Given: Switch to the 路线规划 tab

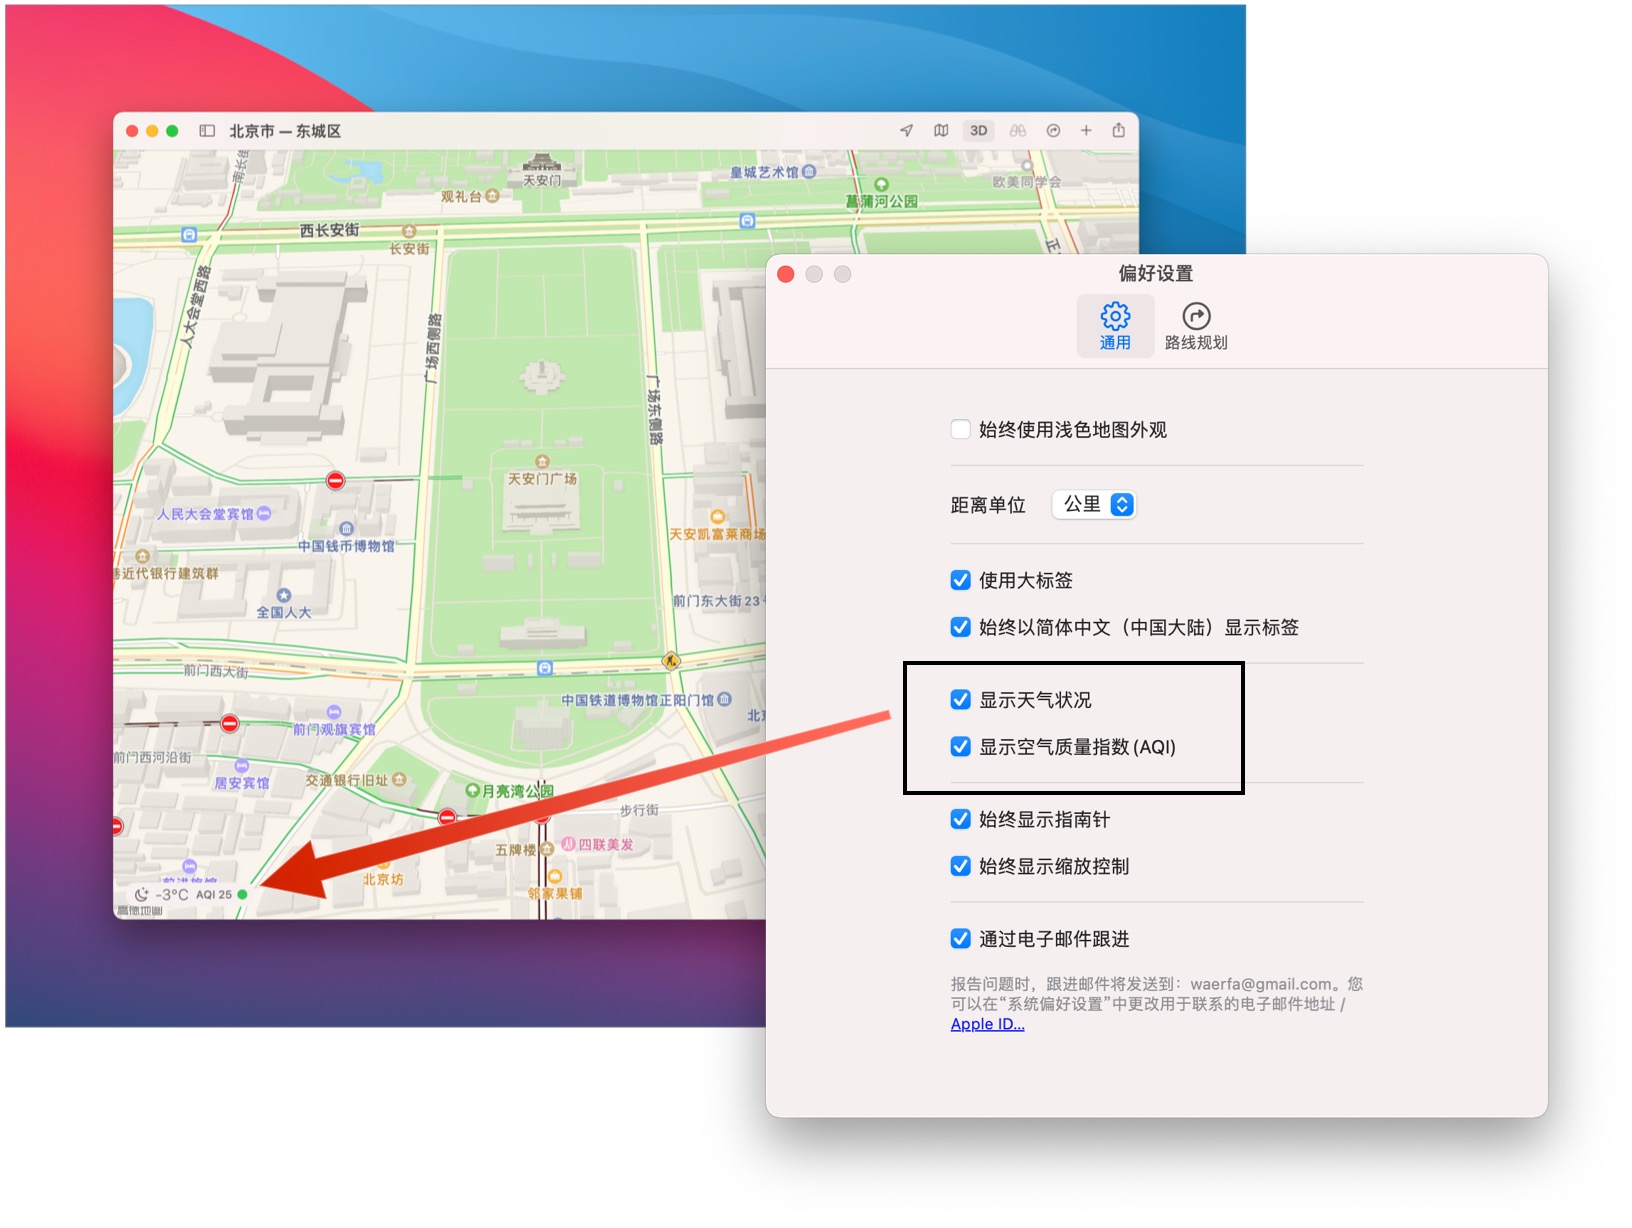Looking at the screenshot, I should click(1196, 326).
